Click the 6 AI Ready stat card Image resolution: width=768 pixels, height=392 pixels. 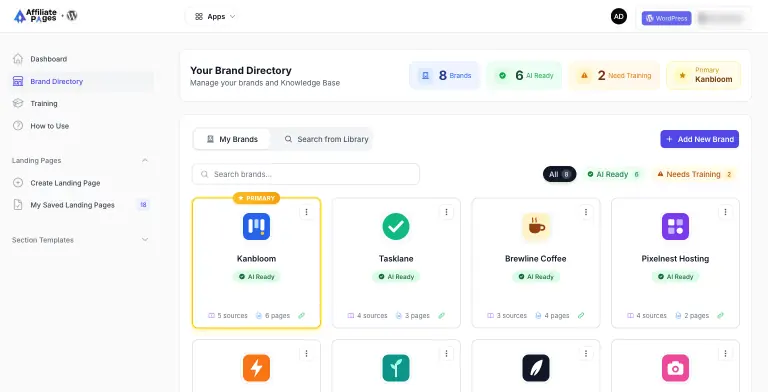click(525, 75)
